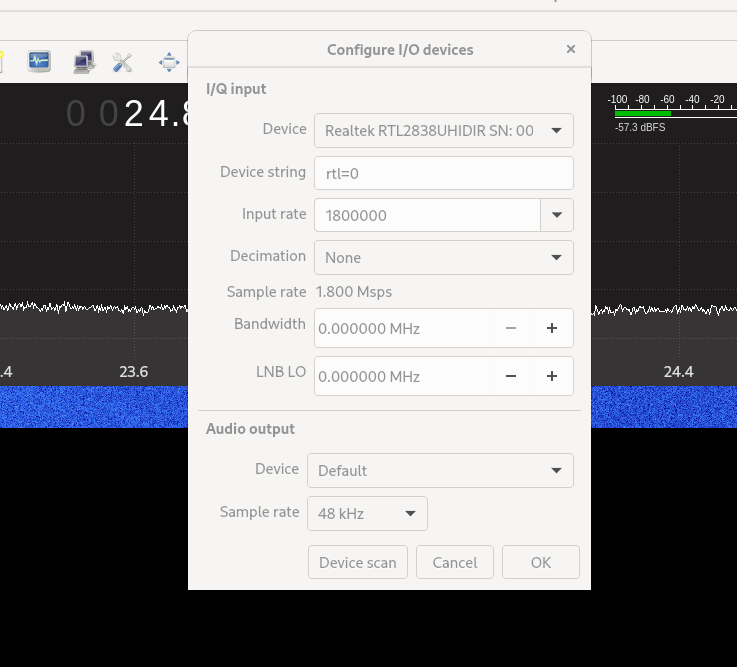Confirm settings with the OK button
Image resolution: width=737 pixels, height=667 pixels.
[541, 562]
